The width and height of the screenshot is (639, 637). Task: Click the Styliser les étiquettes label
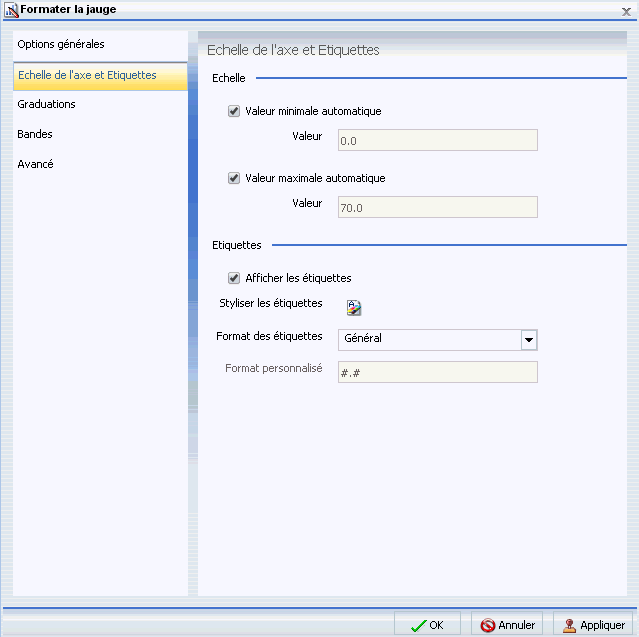pyautogui.click(x=271, y=303)
